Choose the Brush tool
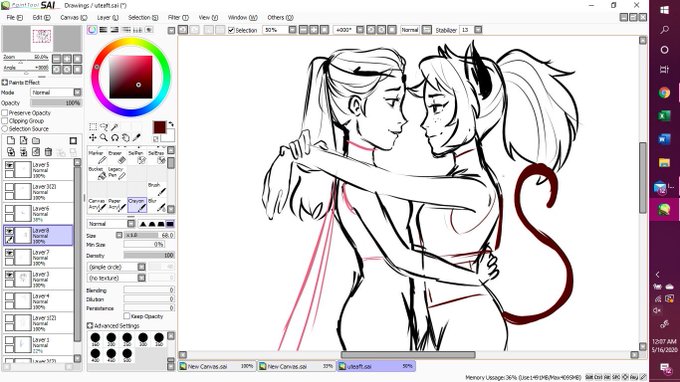The width and height of the screenshot is (680, 382). (157, 189)
